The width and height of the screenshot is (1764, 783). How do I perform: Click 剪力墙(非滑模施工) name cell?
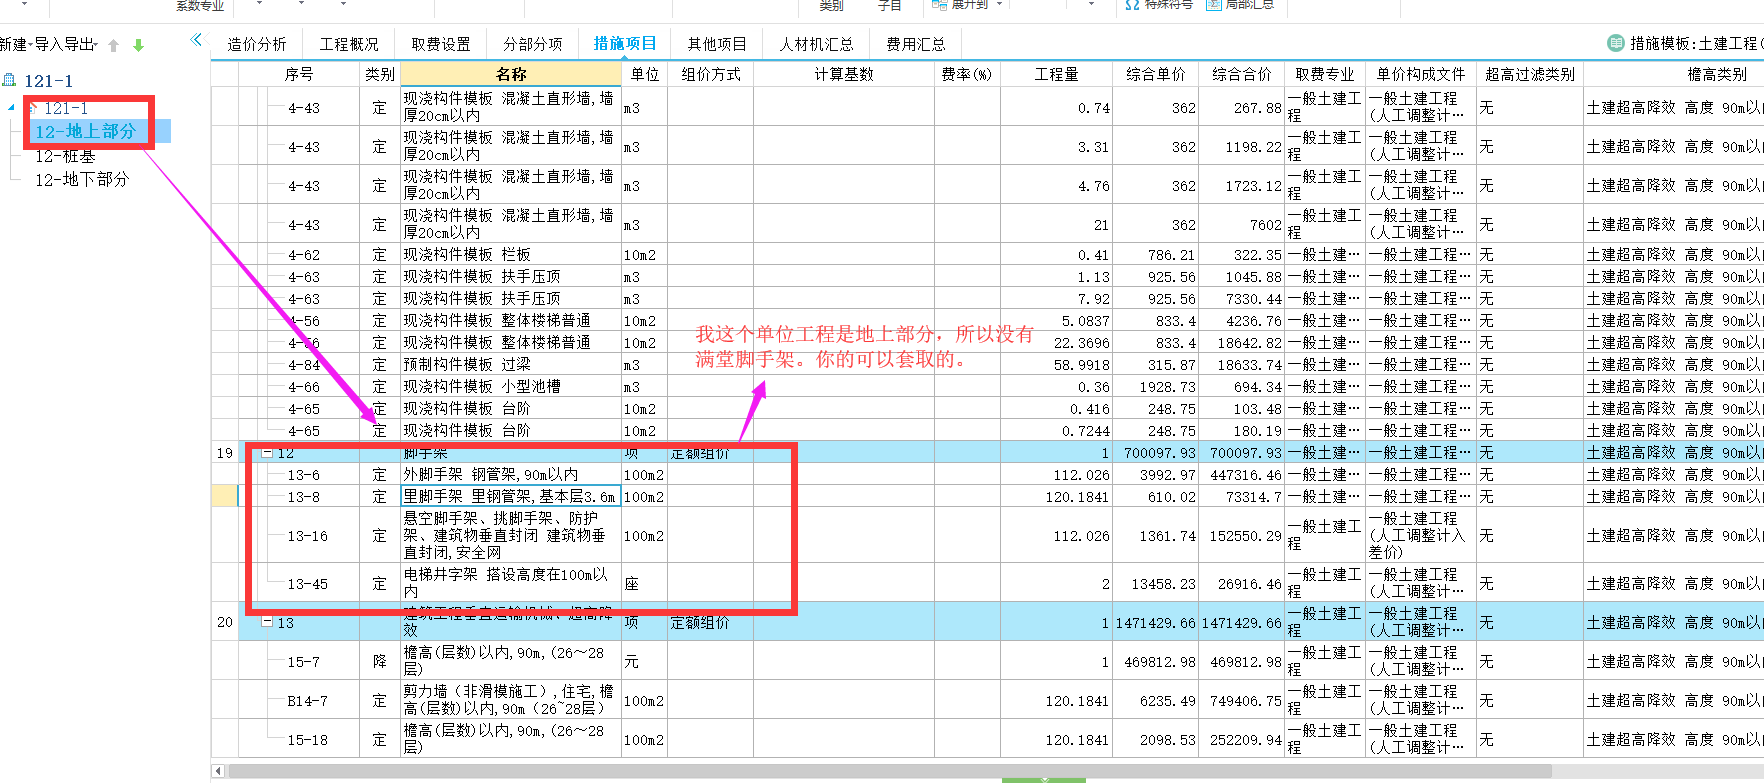[511, 700]
